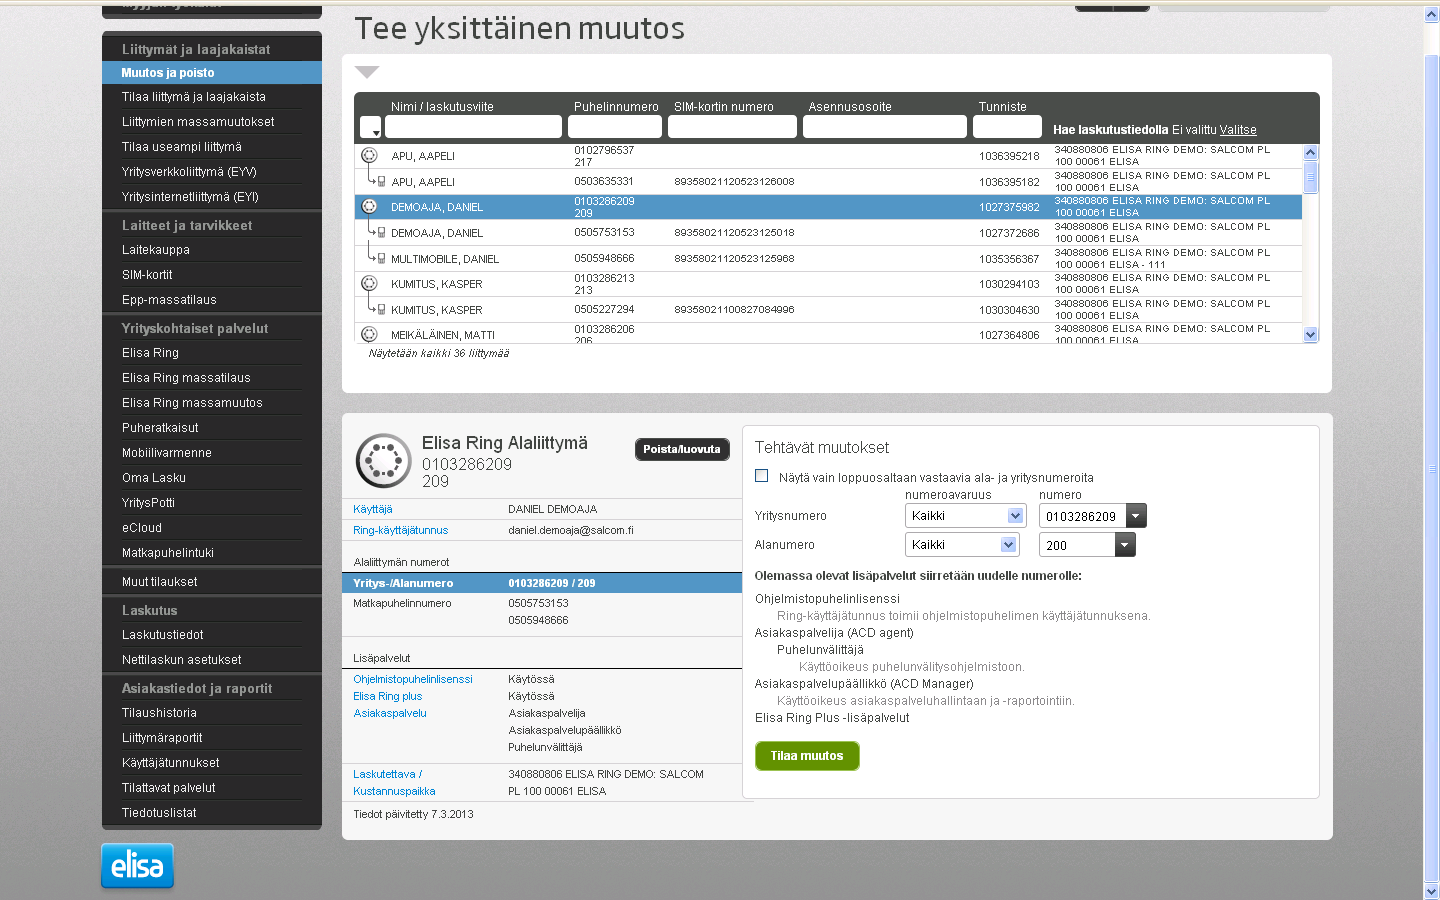Image resolution: width=1440 pixels, height=900 pixels.
Task: Open the Käyttäjä link
Action: [373, 509]
